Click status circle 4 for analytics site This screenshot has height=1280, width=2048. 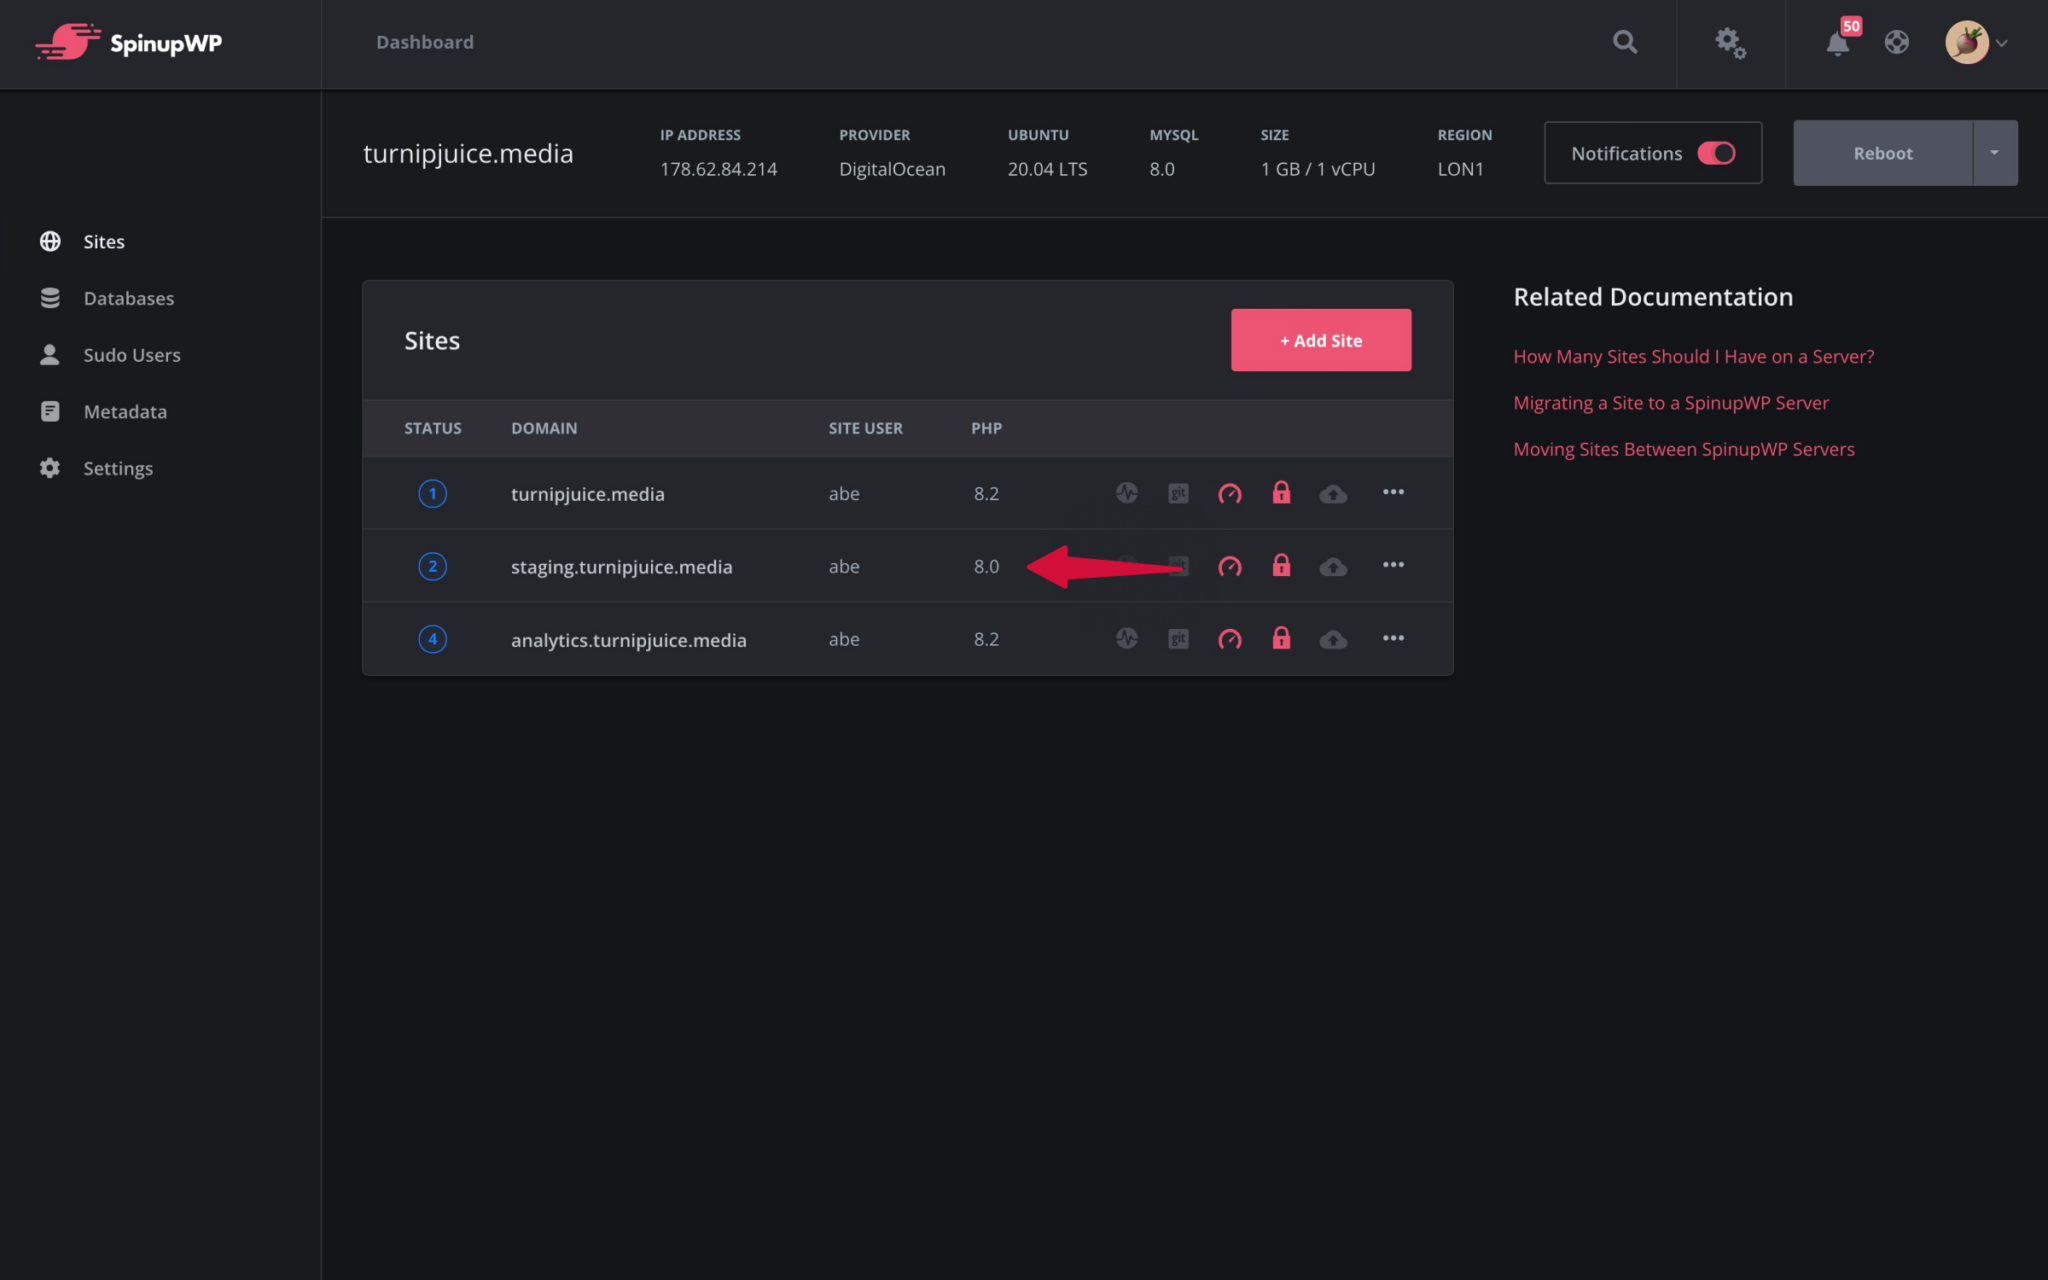pyautogui.click(x=432, y=639)
